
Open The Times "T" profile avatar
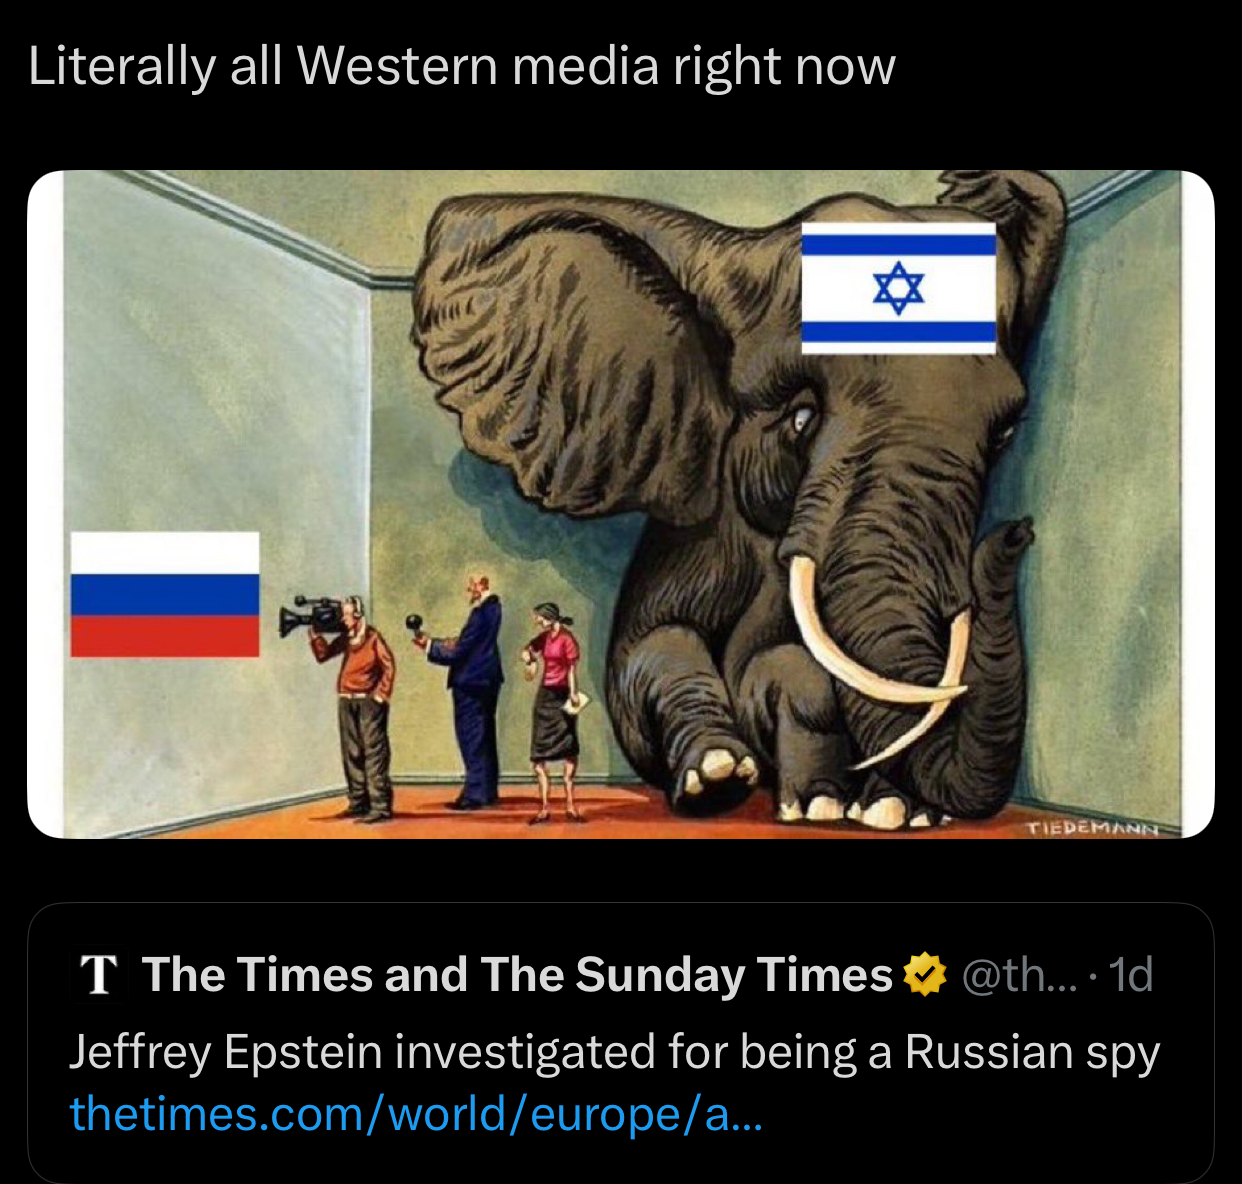(x=98, y=975)
